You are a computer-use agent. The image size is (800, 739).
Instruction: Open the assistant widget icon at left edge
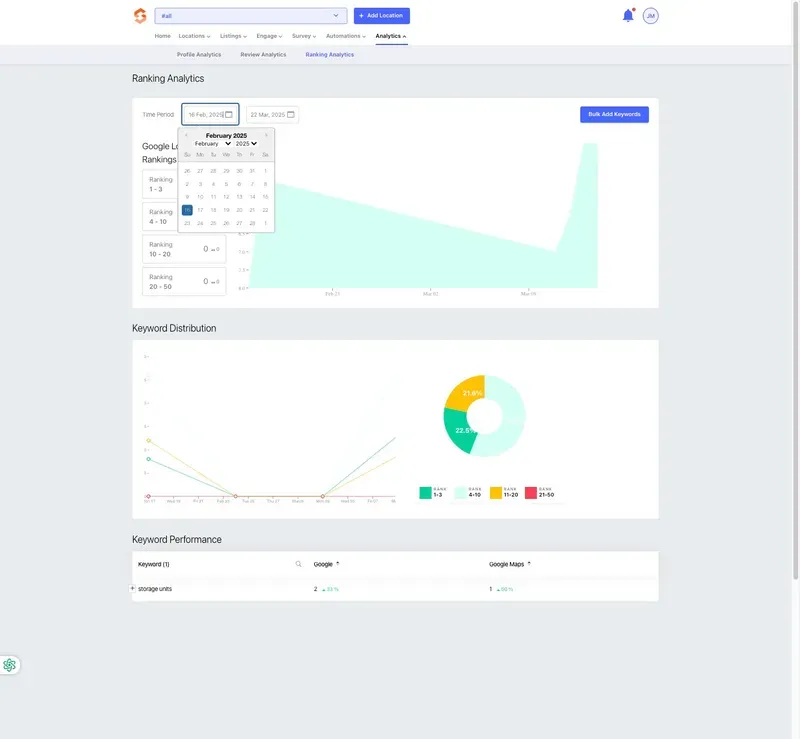pos(9,665)
